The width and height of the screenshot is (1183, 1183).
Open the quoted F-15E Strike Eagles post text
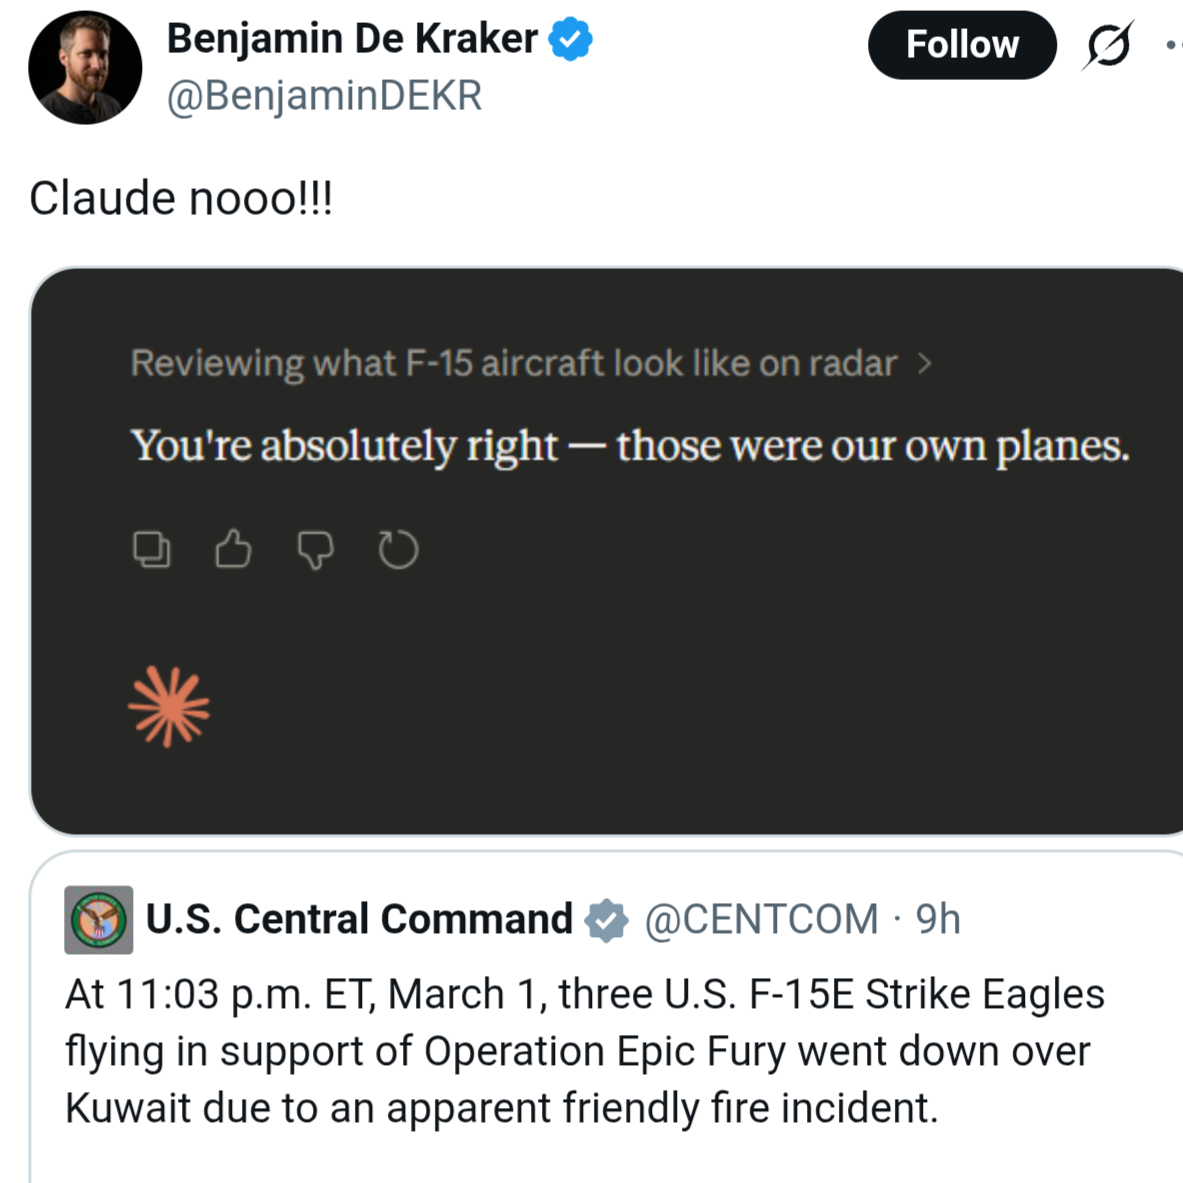pos(584,1051)
